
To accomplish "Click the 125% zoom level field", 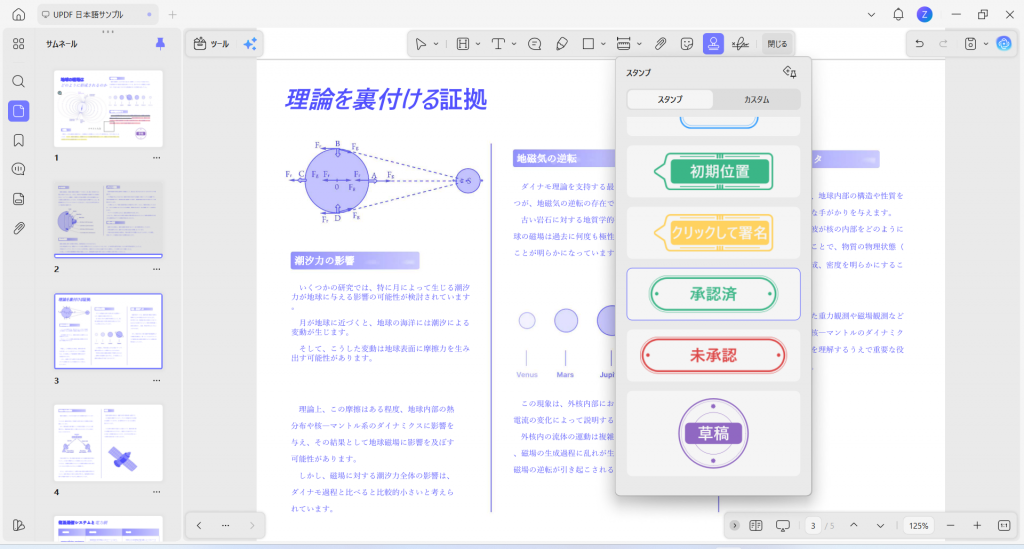I will 919,525.
